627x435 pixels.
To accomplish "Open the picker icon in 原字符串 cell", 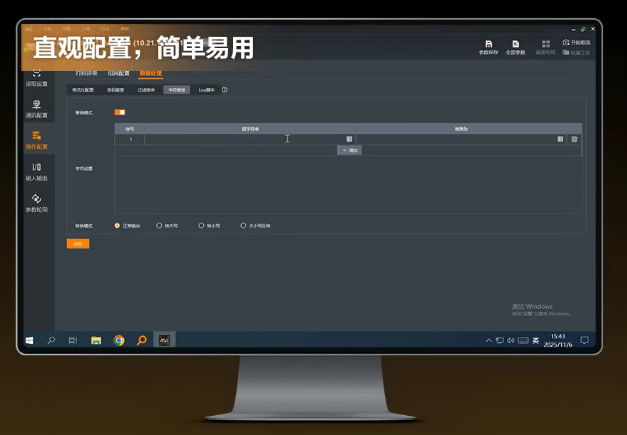I will (349, 139).
